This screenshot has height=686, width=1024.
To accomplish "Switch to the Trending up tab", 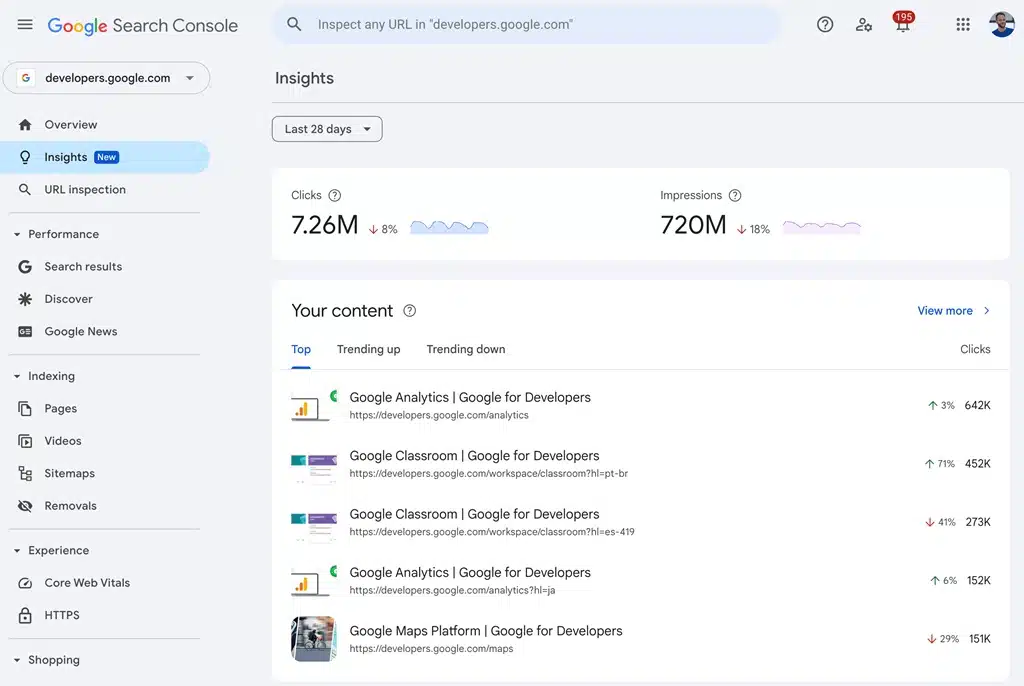I will pyautogui.click(x=368, y=349).
